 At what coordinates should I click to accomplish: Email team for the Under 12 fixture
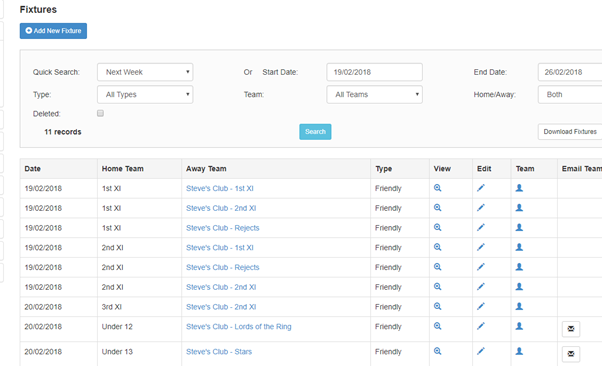coord(571,329)
